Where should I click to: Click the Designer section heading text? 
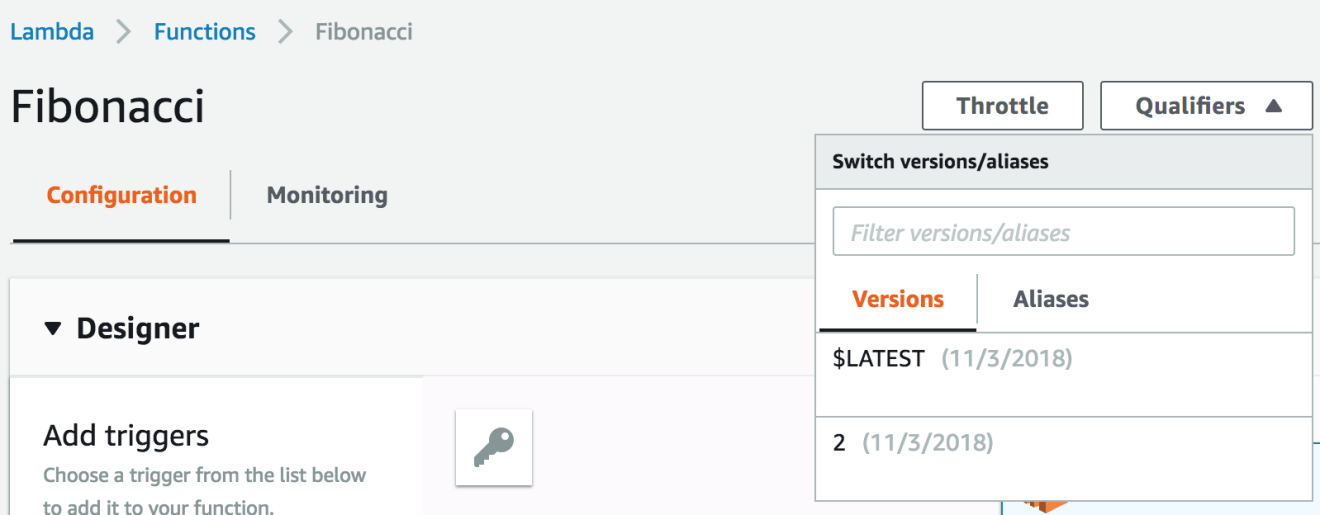138,328
